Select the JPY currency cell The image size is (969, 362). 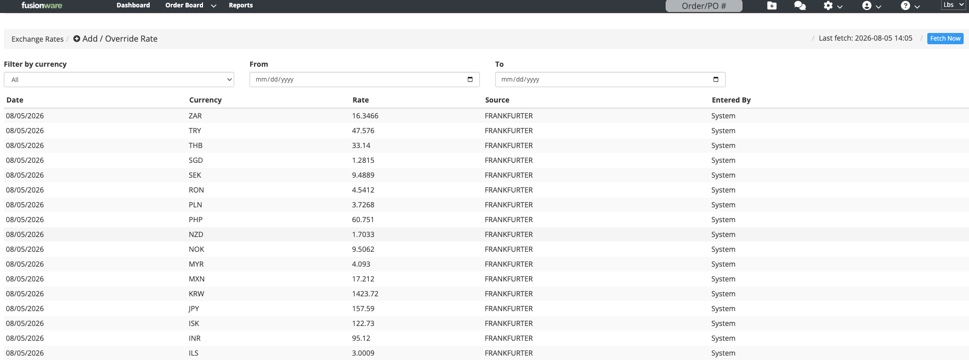tap(195, 309)
